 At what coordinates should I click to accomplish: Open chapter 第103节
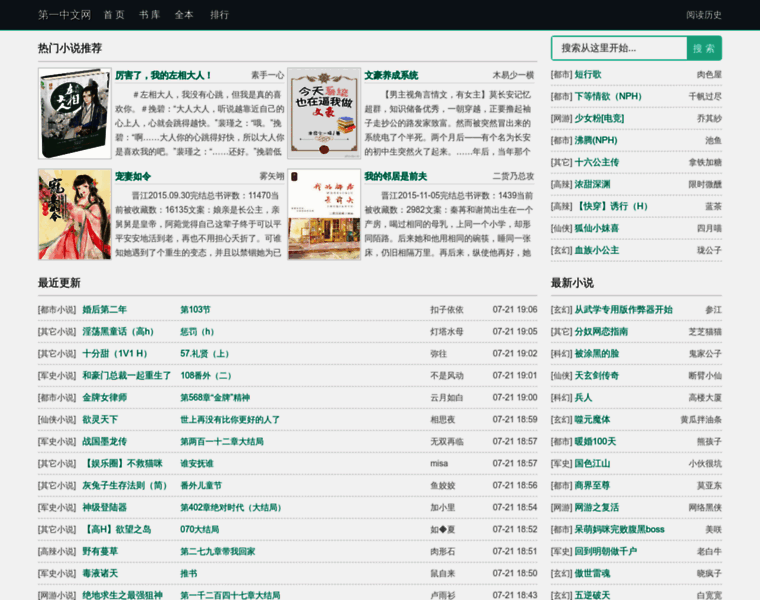(x=195, y=310)
